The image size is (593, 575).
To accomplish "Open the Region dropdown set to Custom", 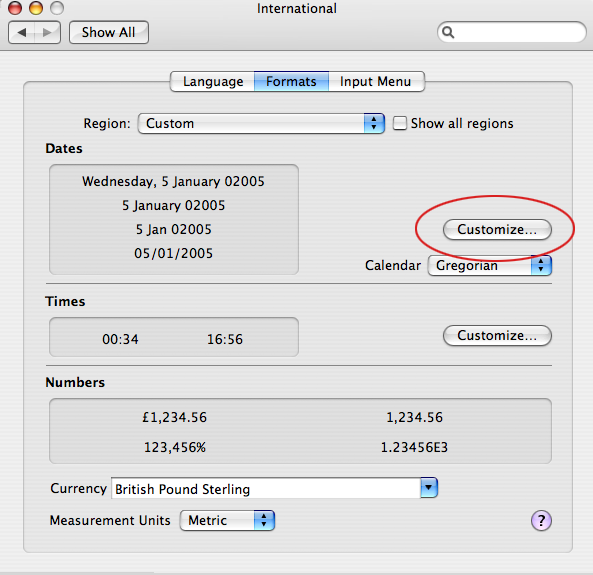I will (x=261, y=123).
